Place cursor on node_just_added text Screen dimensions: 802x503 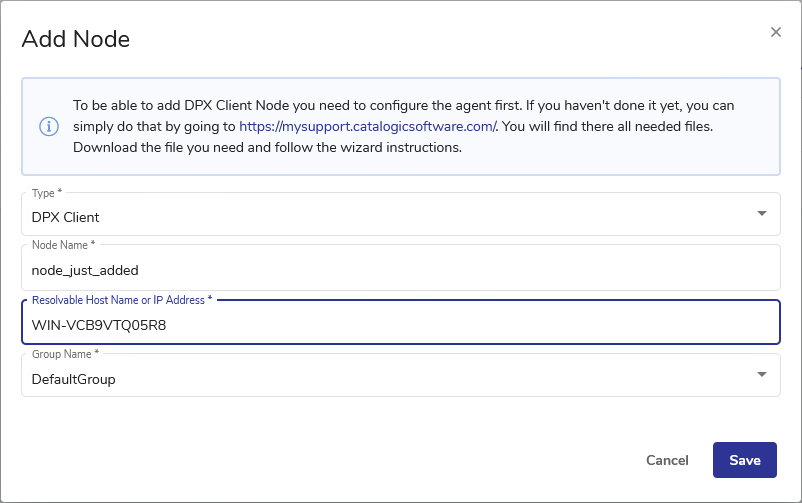click(85, 270)
